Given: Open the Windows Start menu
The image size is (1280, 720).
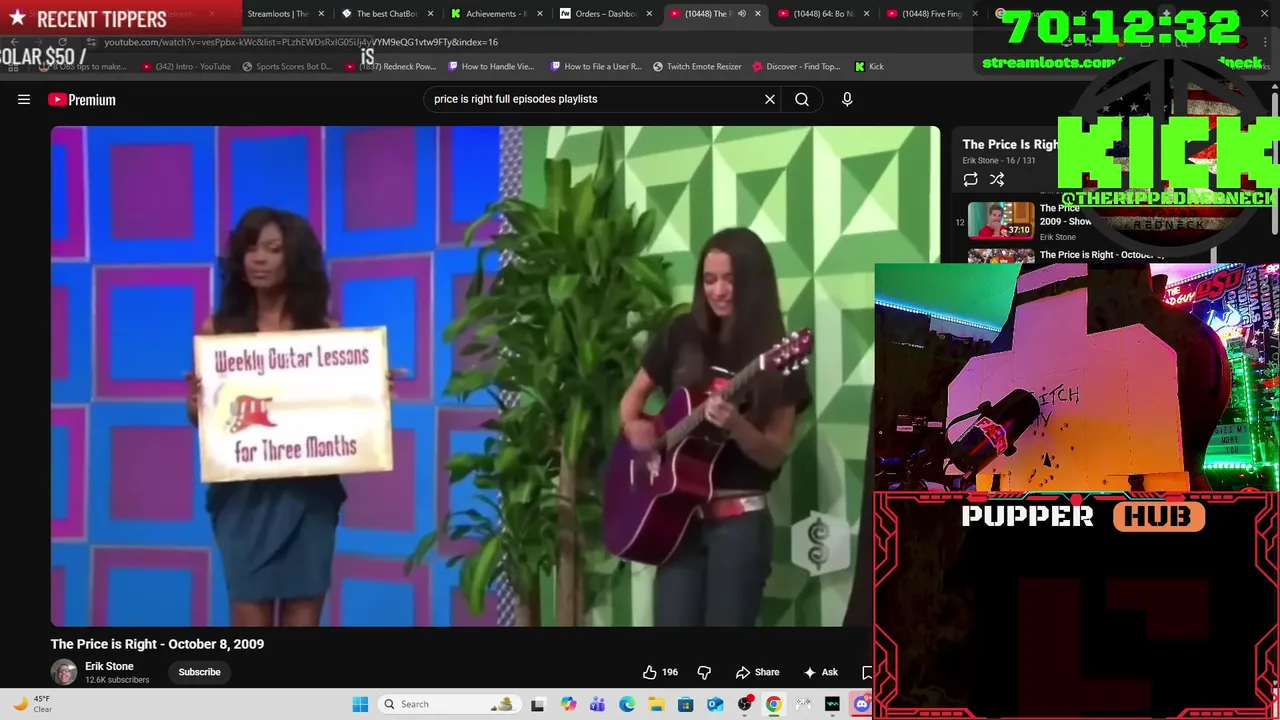Looking at the screenshot, I should 360,704.
